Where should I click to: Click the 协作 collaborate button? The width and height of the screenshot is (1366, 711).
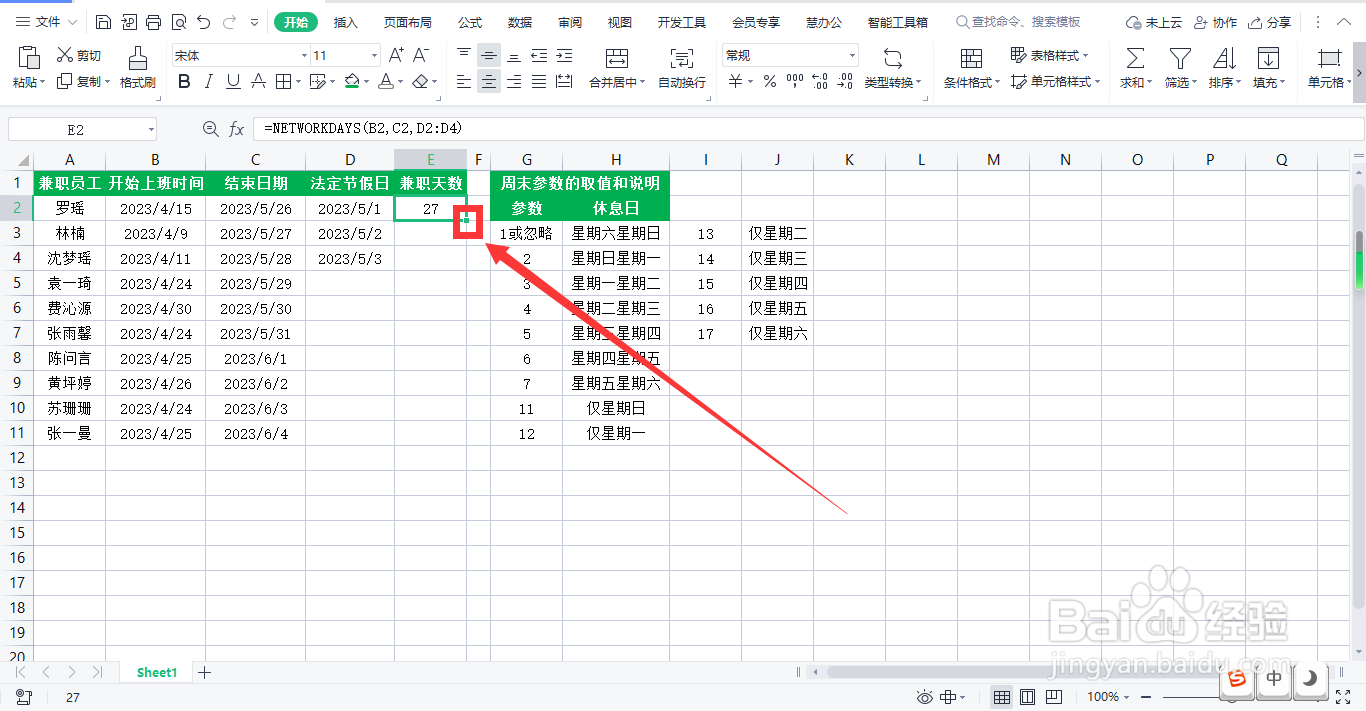pyautogui.click(x=1215, y=22)
